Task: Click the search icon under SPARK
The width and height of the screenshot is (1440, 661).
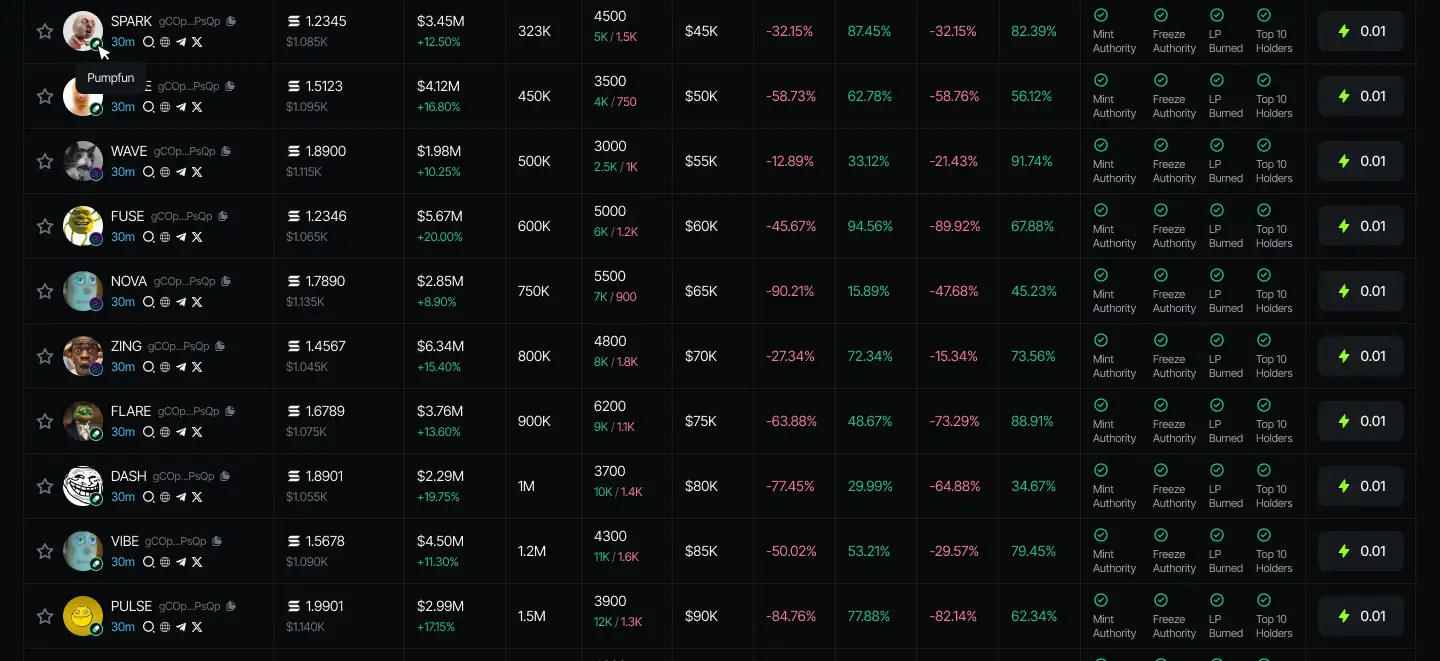Action: pyautogui.click(x=149, y=42)
